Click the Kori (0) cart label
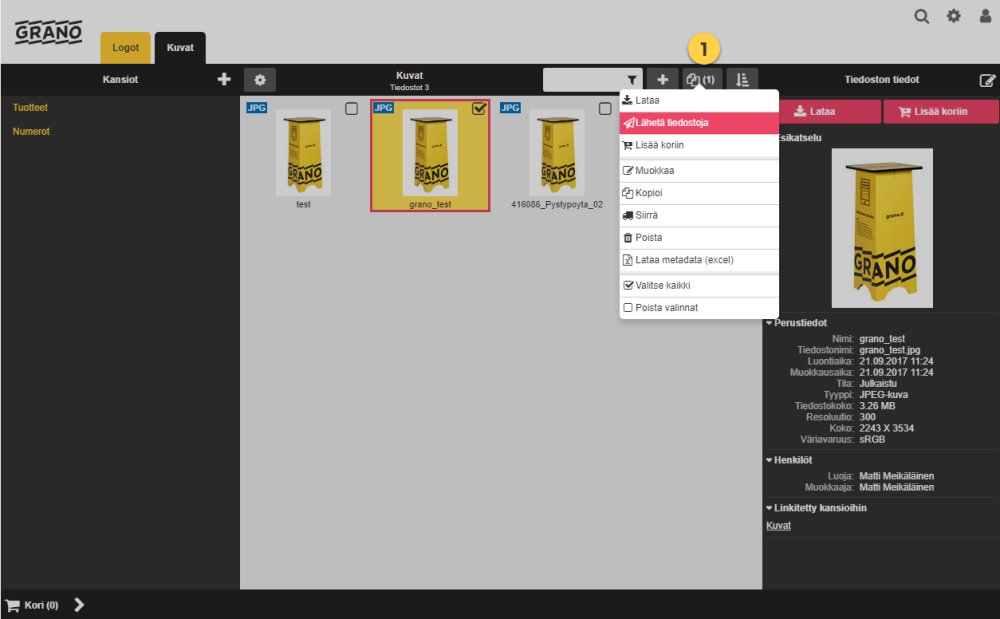 coord(41,605)
